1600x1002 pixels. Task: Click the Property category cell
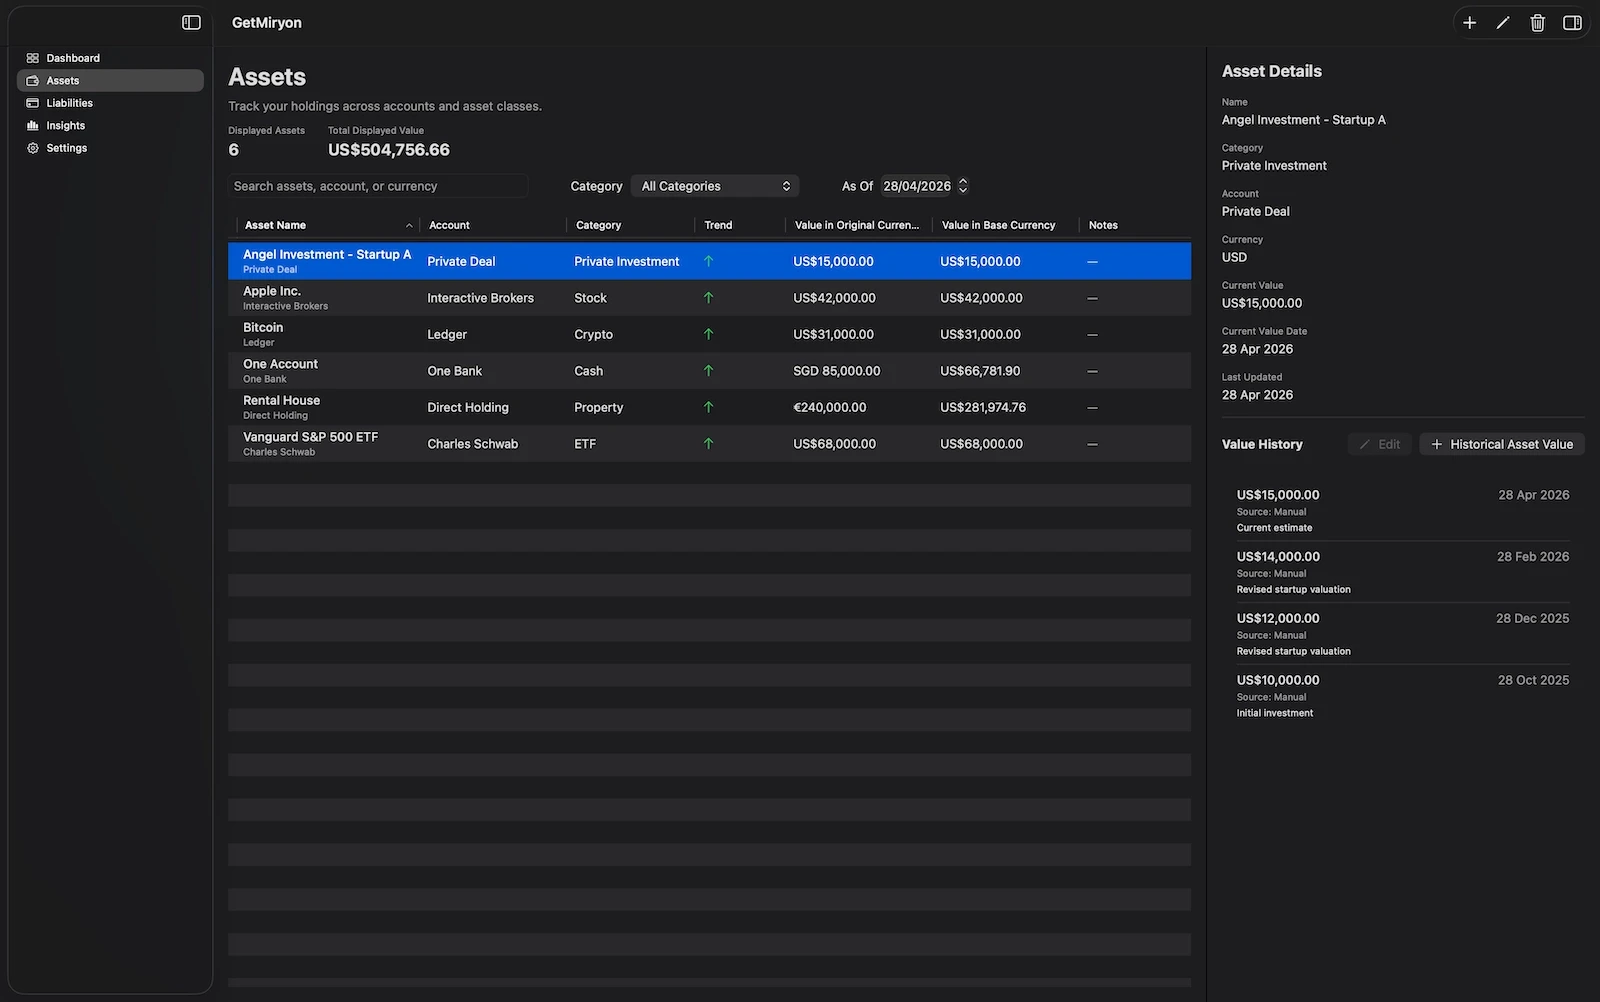tap(598, 407)
